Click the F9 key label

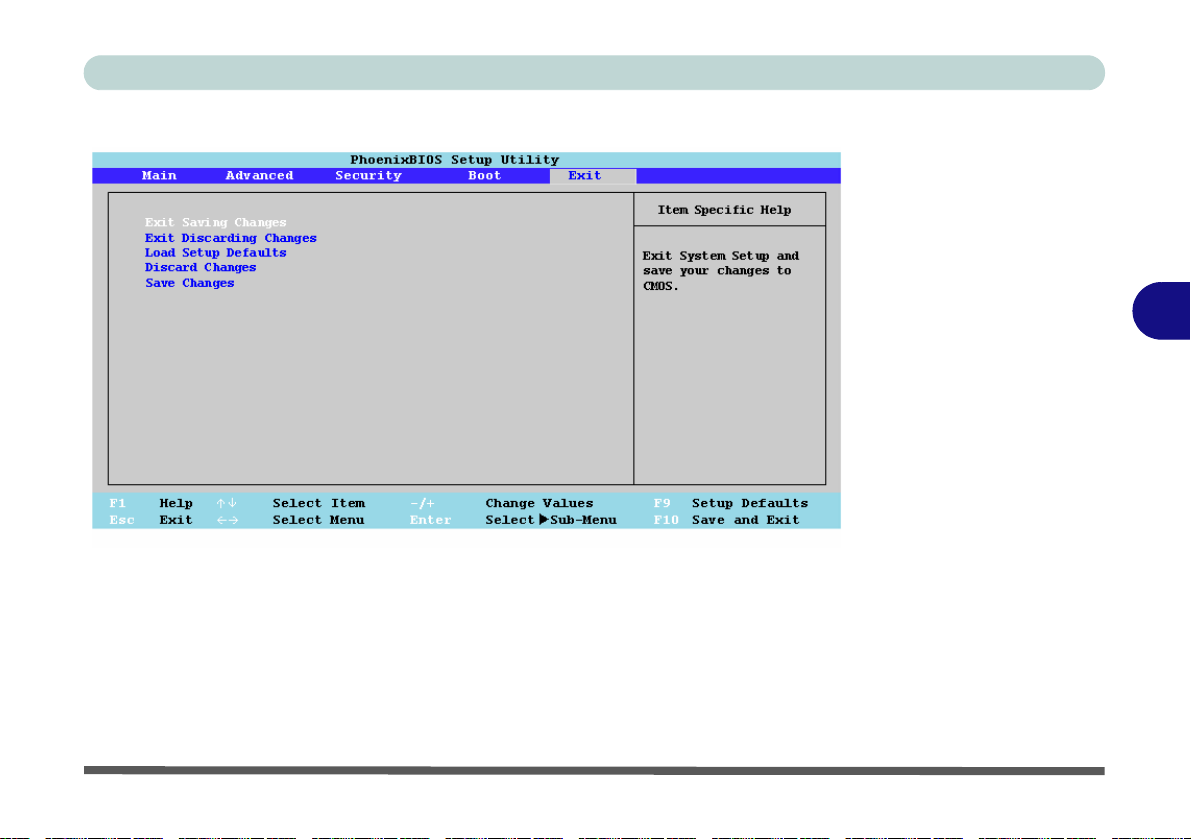(662, 503)
